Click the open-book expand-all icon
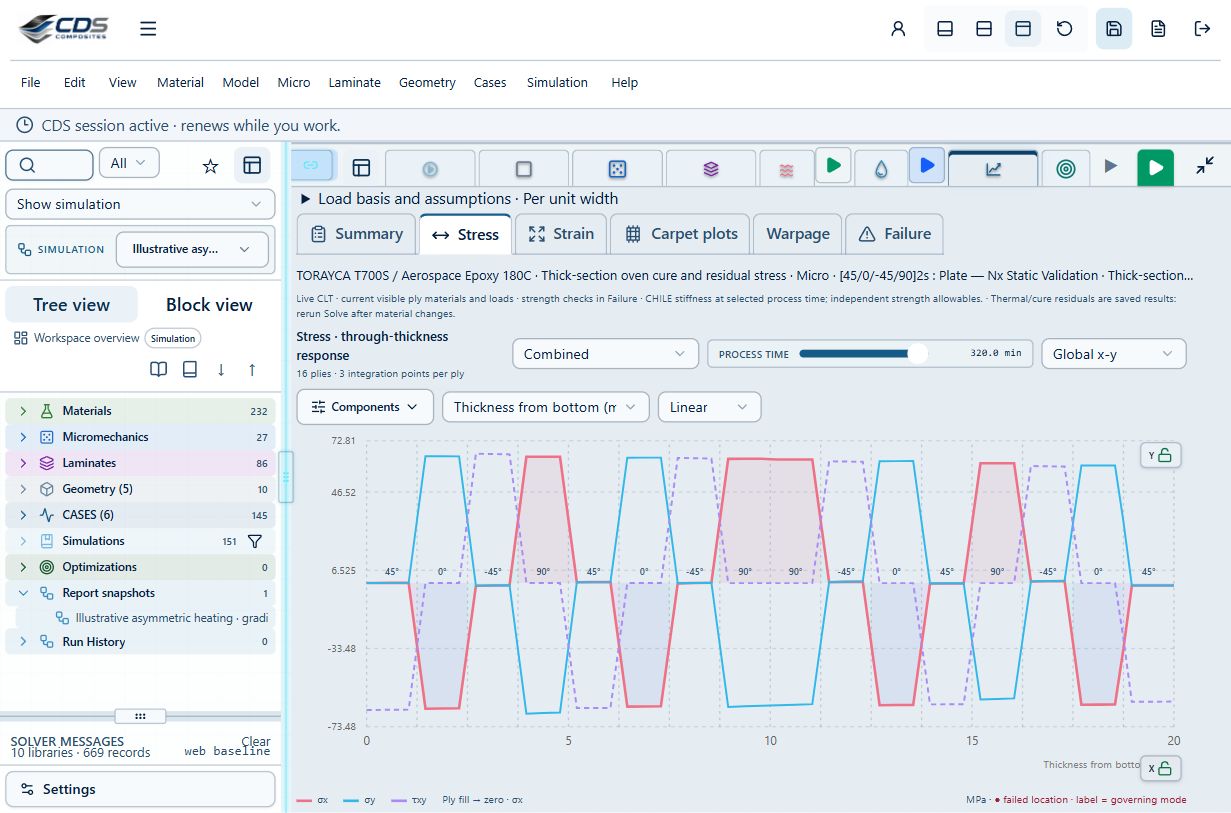This screenshot has height=813, width=1231. pos(159,370)
